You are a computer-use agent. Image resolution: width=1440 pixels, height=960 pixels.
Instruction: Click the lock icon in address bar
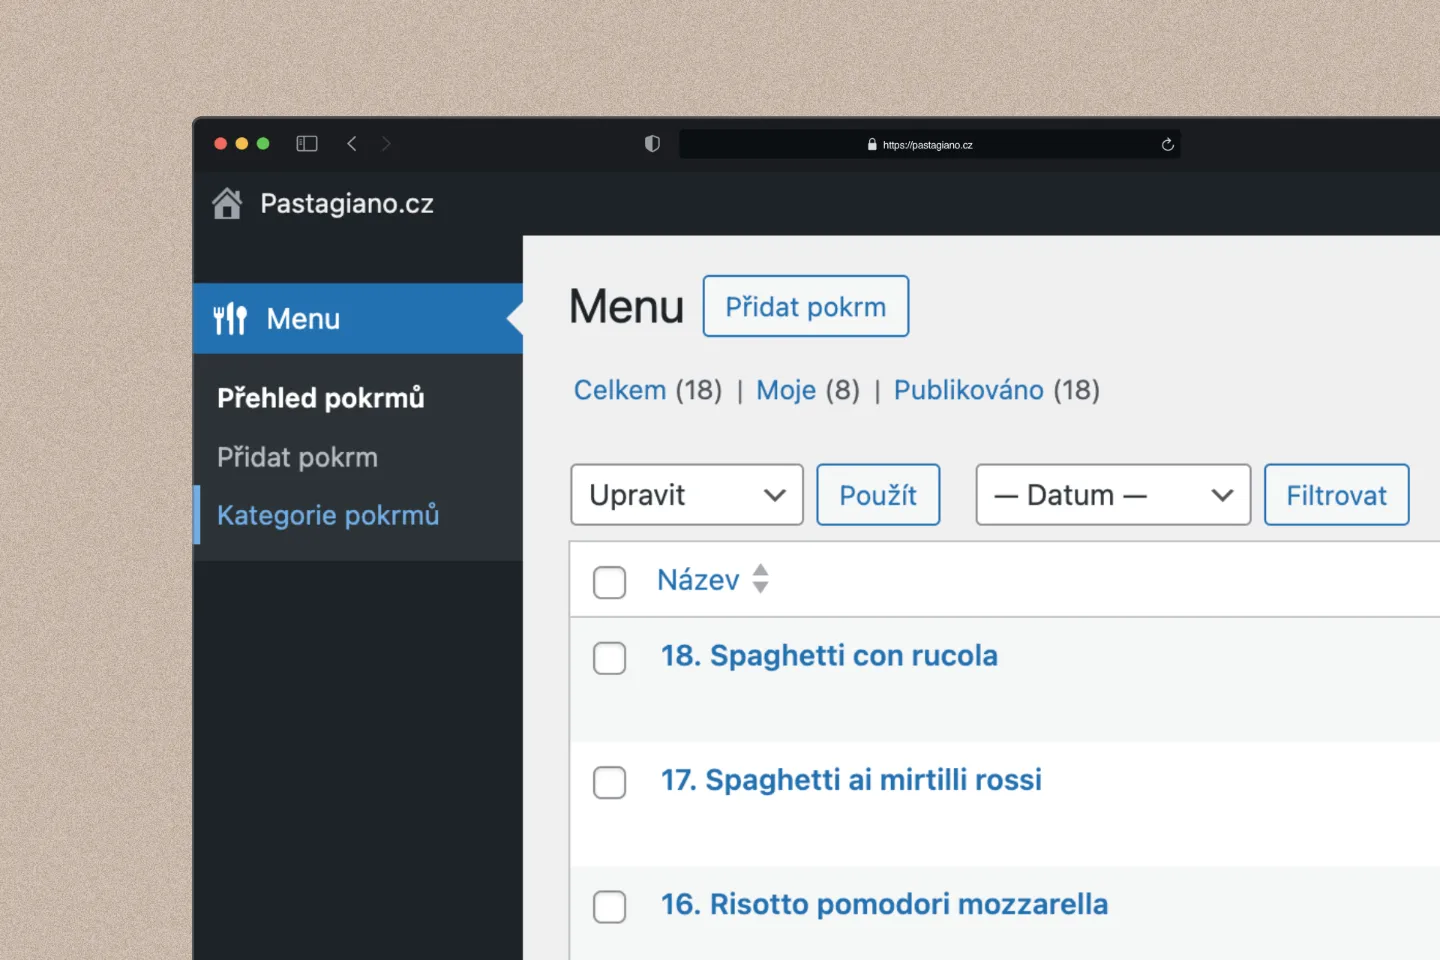(872, 145)
